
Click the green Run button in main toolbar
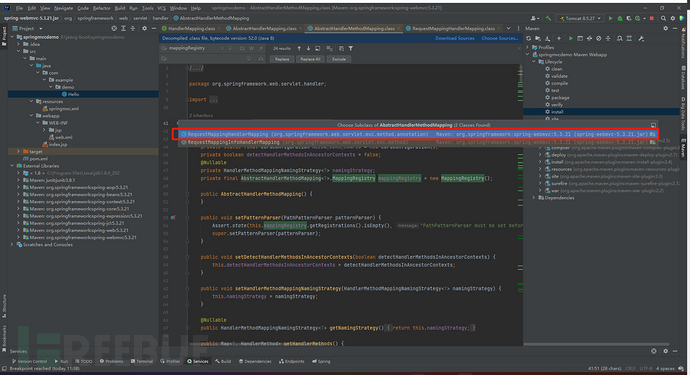(611, 18)
